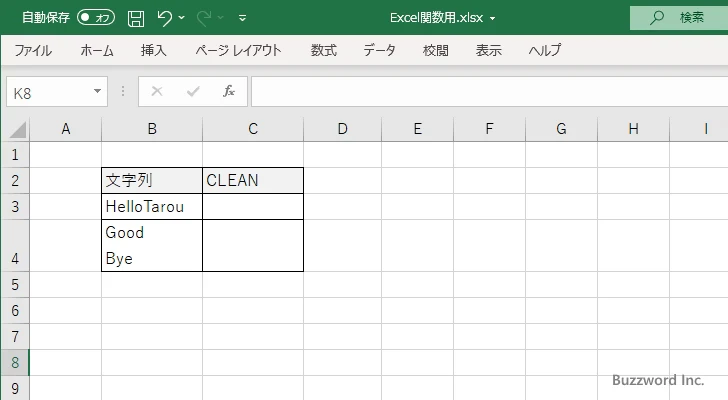Click inside the formula bar input
This screenshot has height=400, width=728.
[489, 92]
